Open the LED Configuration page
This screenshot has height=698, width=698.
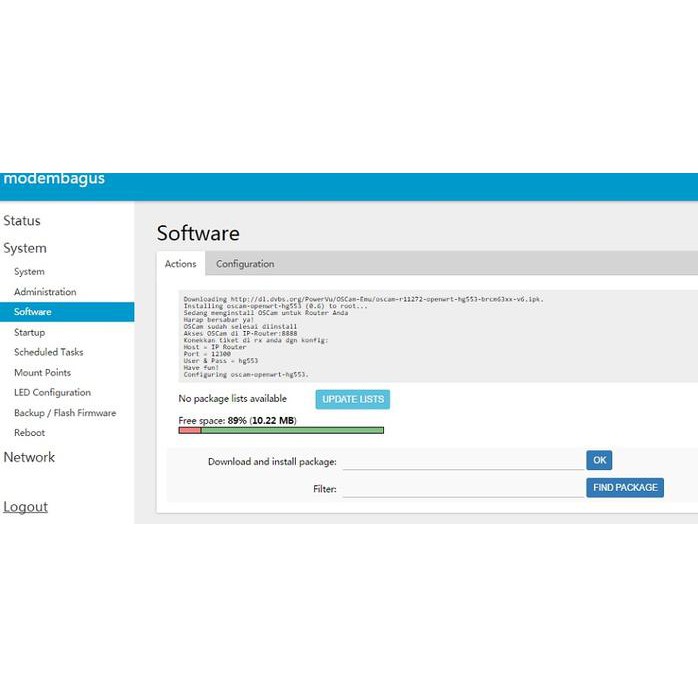(52, 393)
